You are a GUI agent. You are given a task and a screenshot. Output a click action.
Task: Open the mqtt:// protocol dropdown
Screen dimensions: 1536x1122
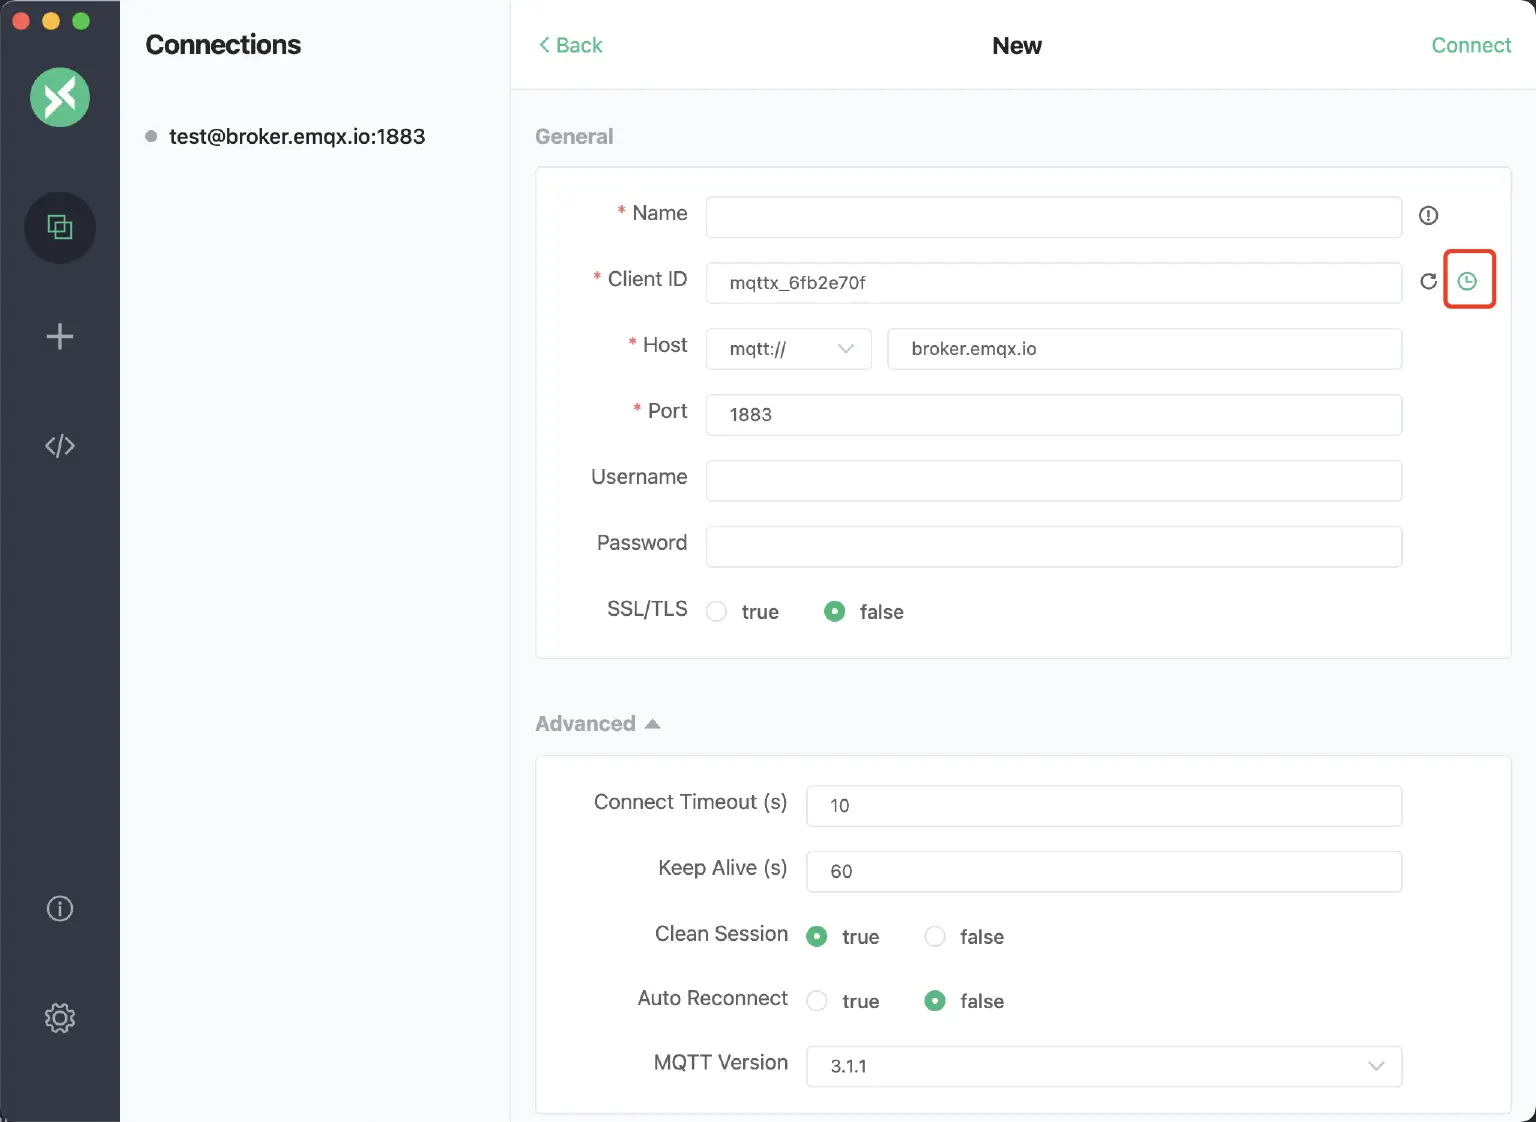[789, 349]
